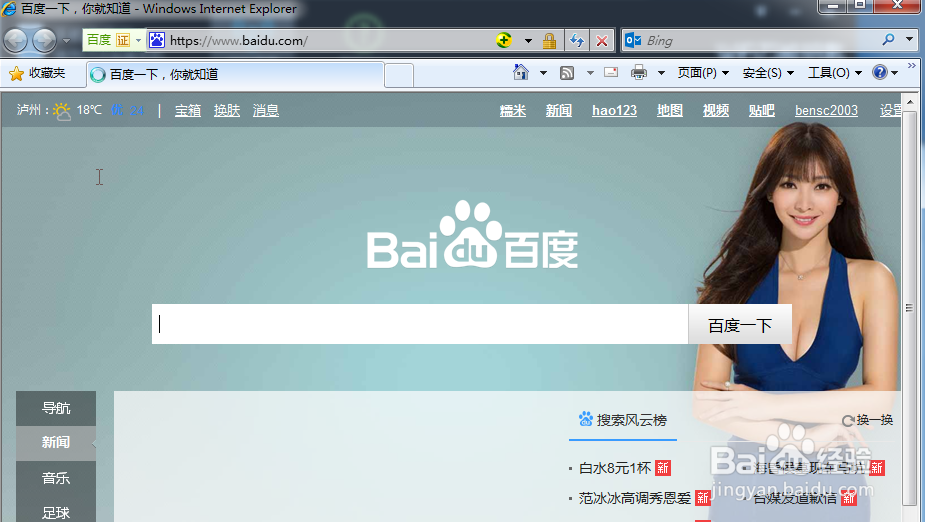Viewport: 925px width, 522px height.
Task: Click the Help question mark icon
Action: coord(880,72)
